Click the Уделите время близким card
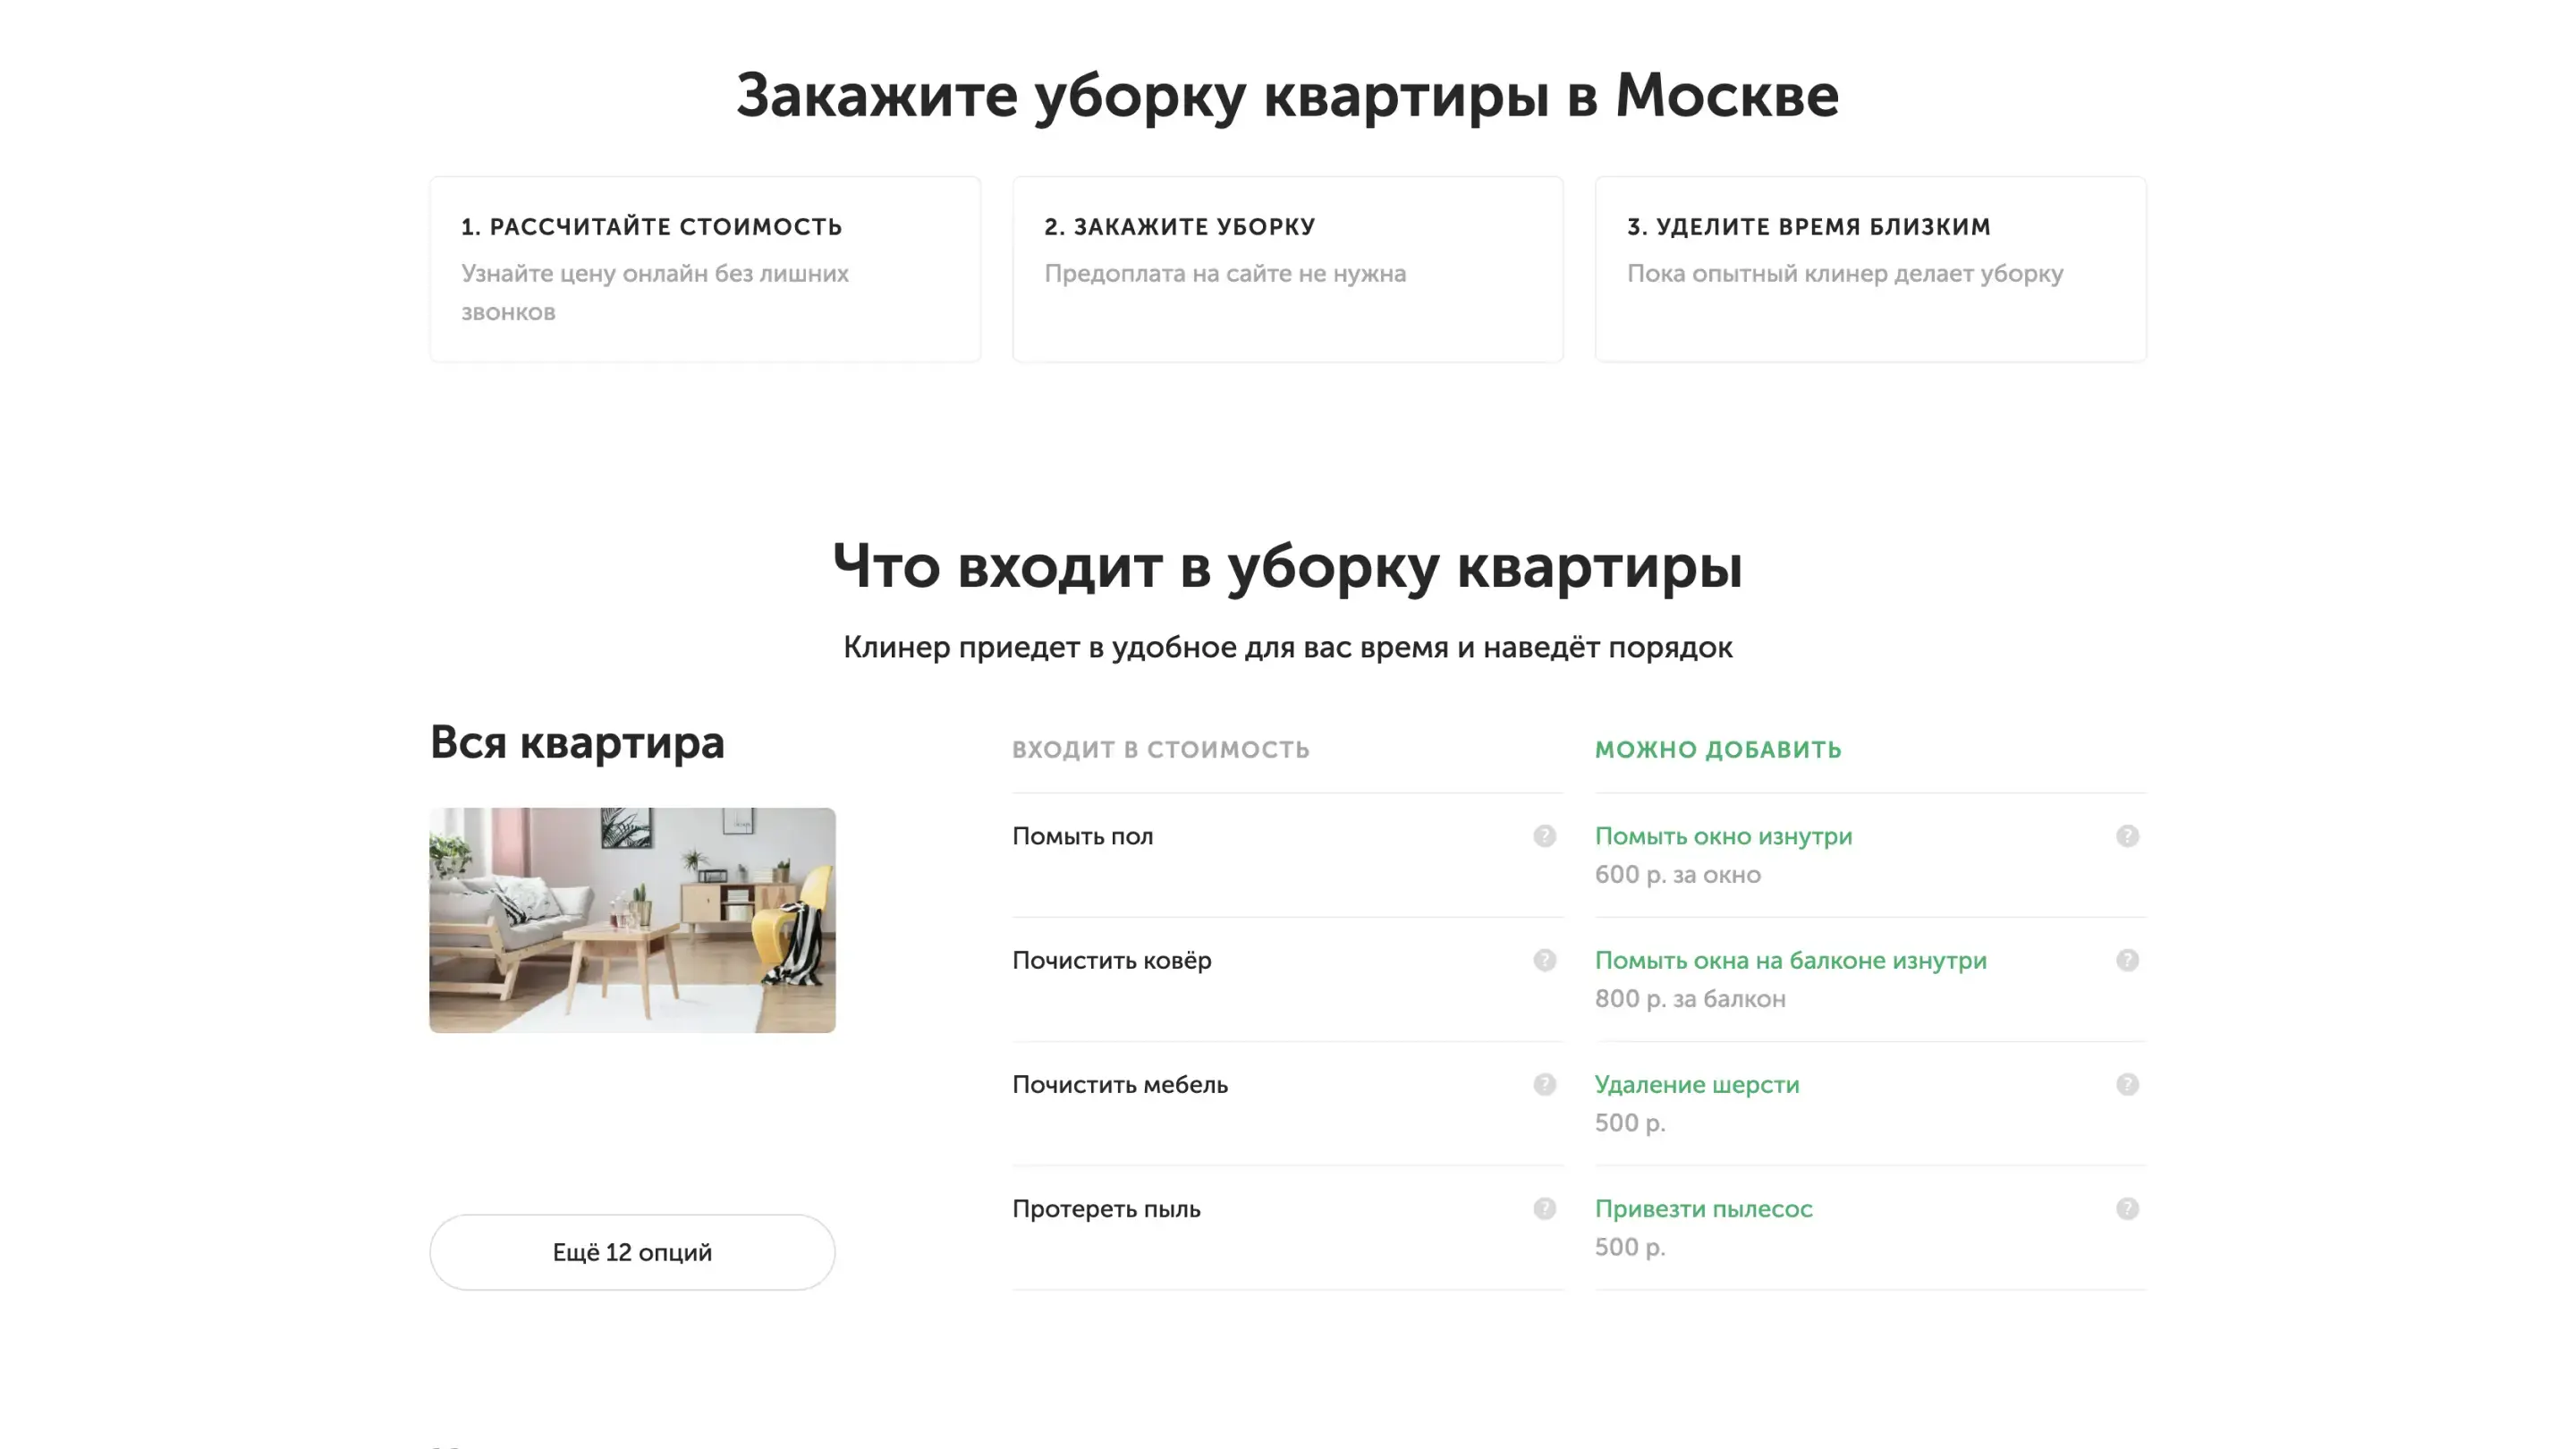 coord(1870,269)
